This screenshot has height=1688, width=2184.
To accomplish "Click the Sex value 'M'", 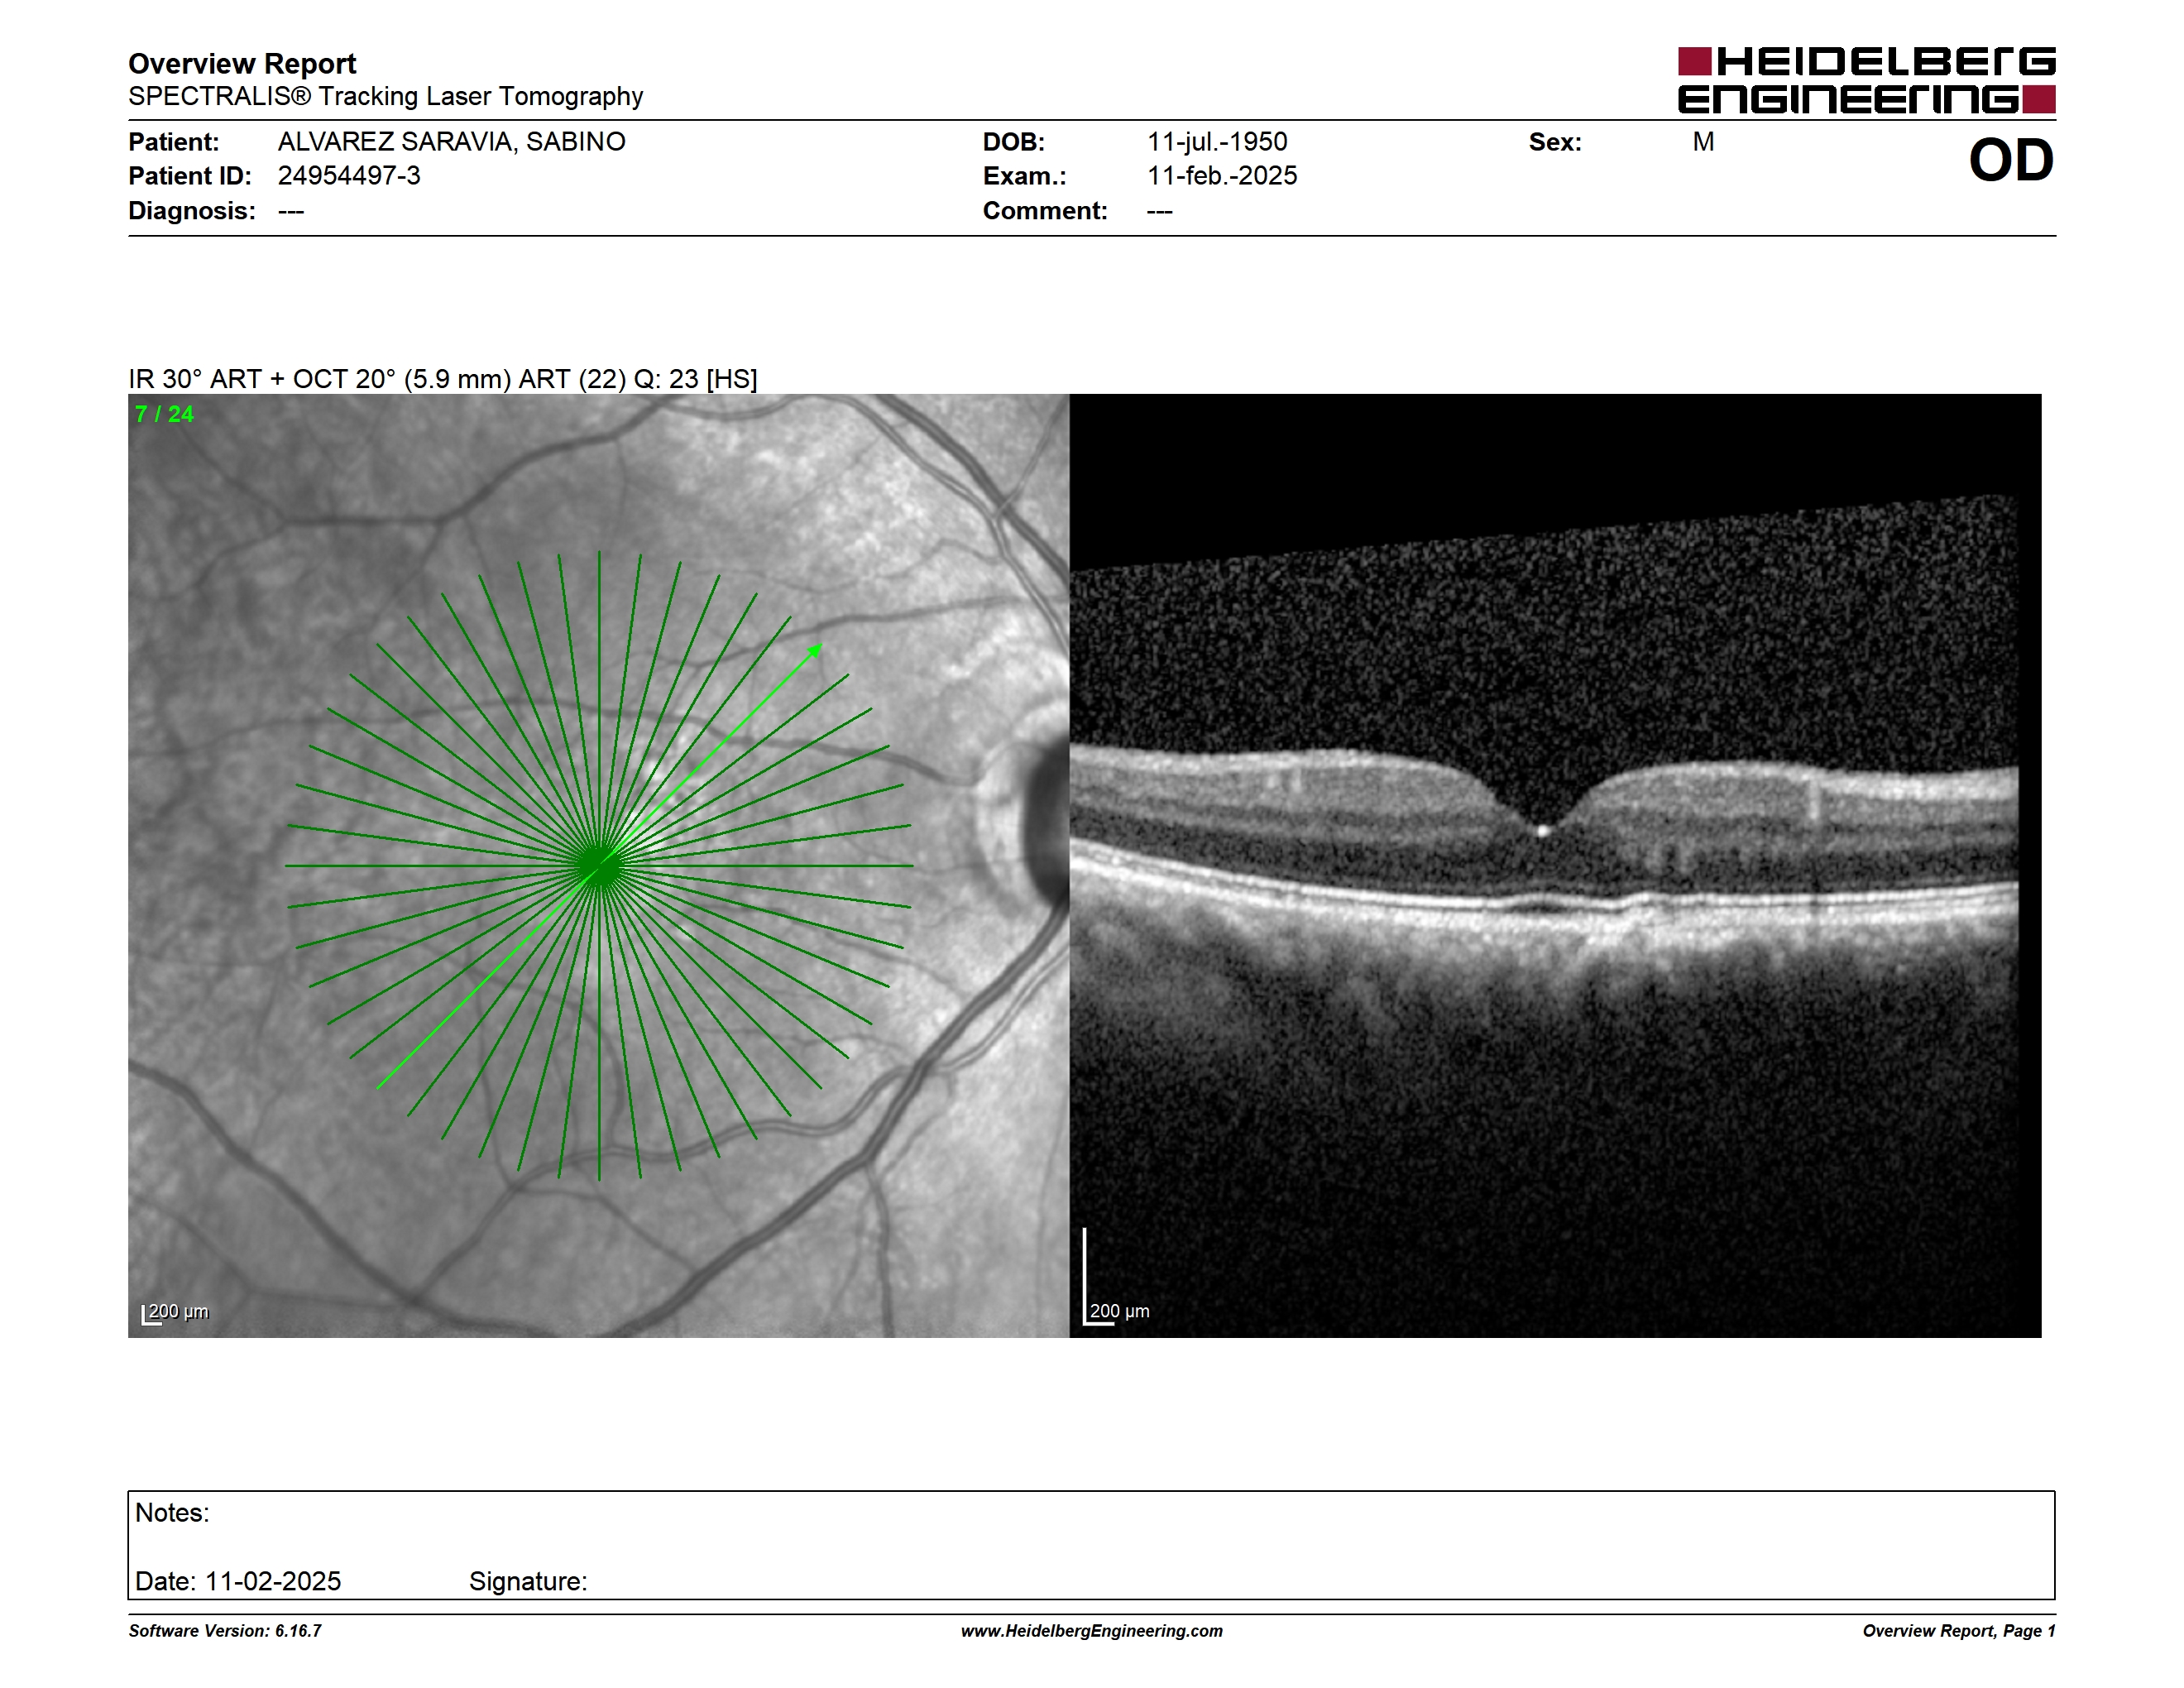I will [1703, 141].
